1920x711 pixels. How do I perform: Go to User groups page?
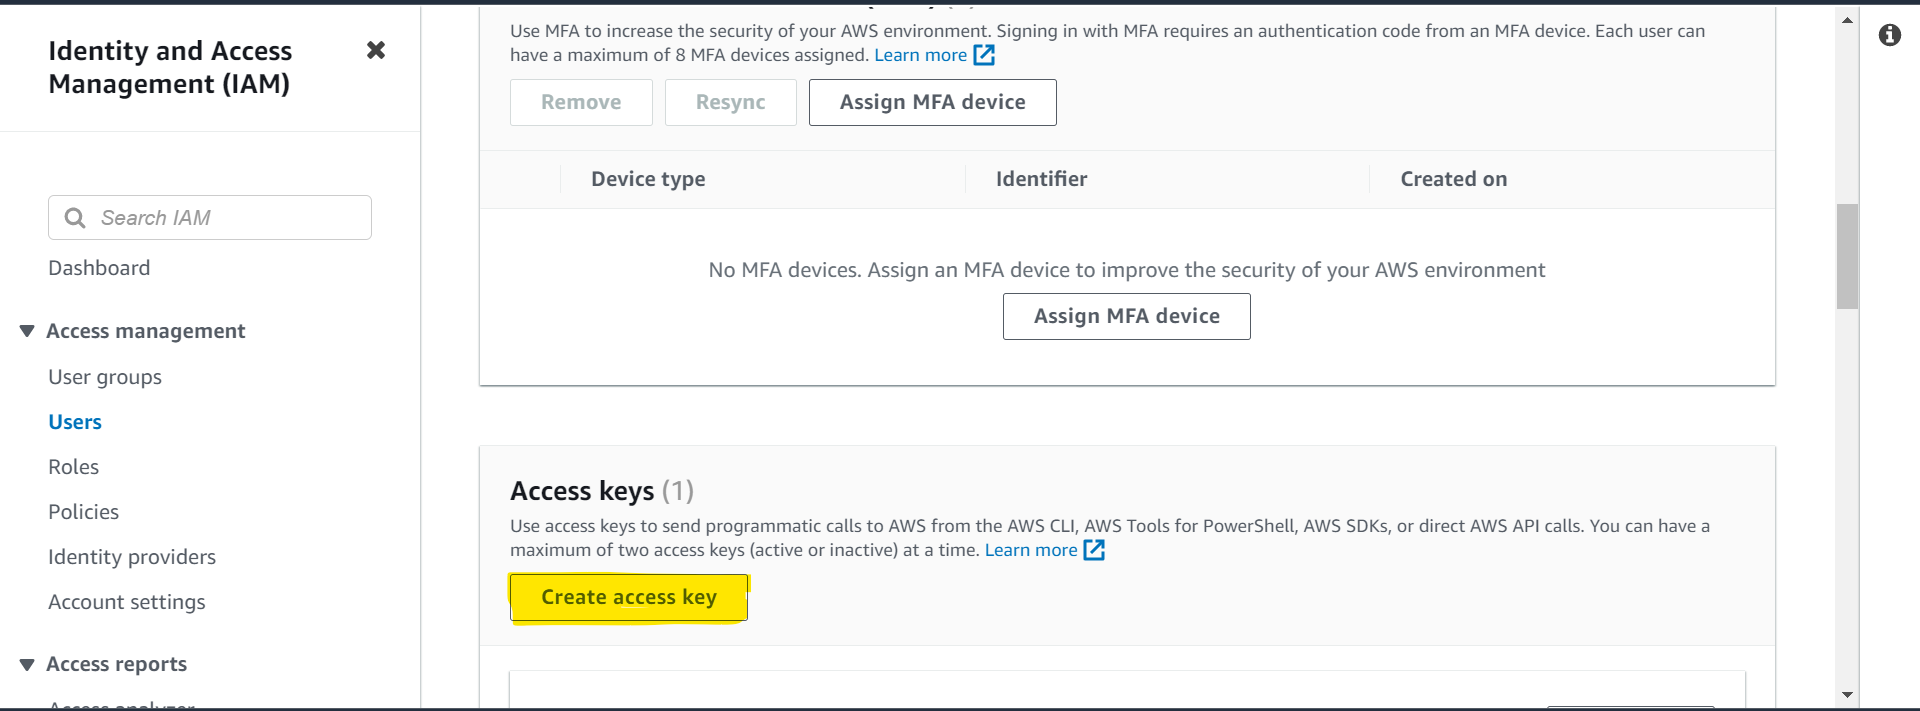pyautogui.click(x=105, y=377)
